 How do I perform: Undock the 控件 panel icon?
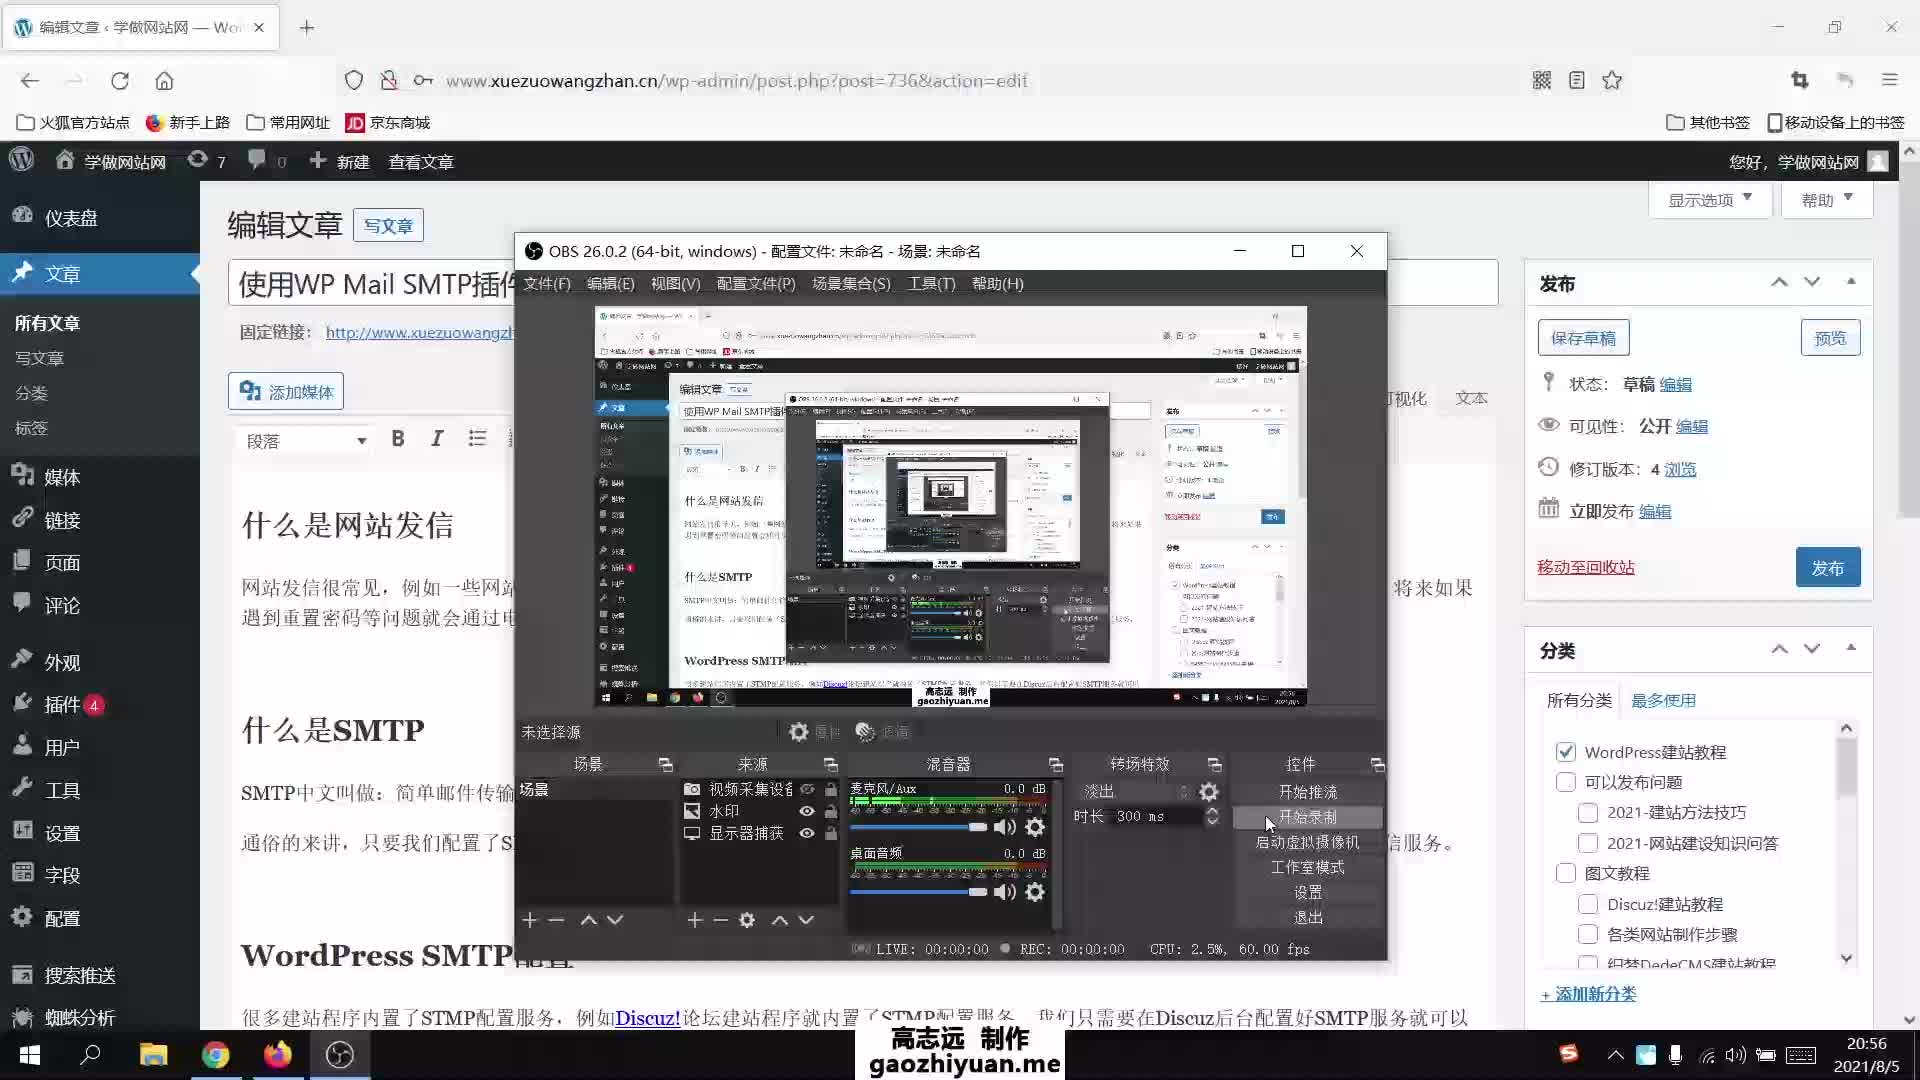point(1377,765)
